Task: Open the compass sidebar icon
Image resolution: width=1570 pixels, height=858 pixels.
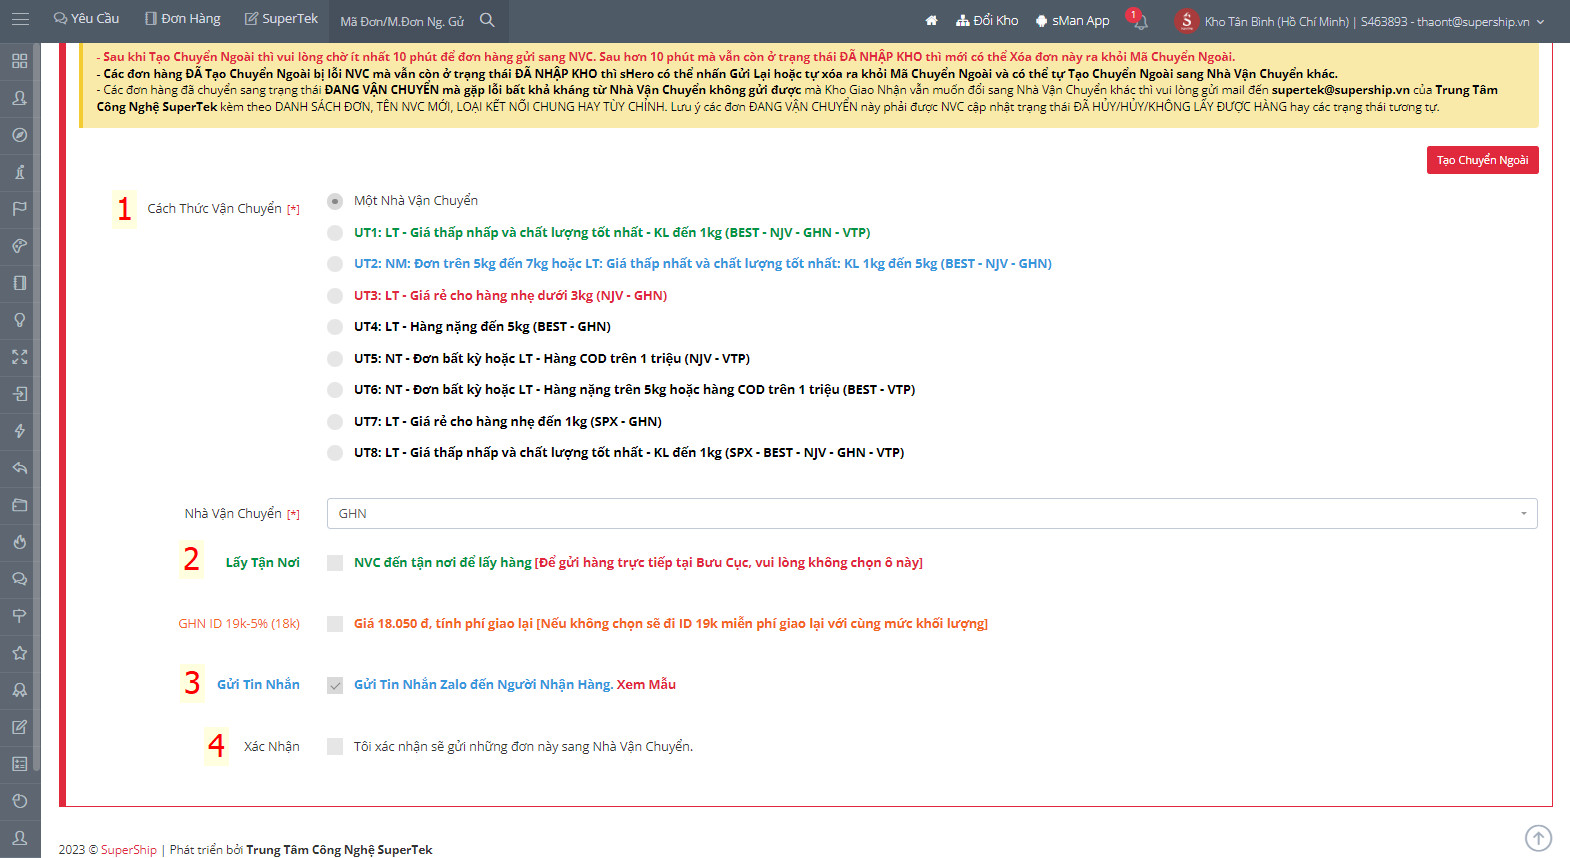Action: (19, 135)
